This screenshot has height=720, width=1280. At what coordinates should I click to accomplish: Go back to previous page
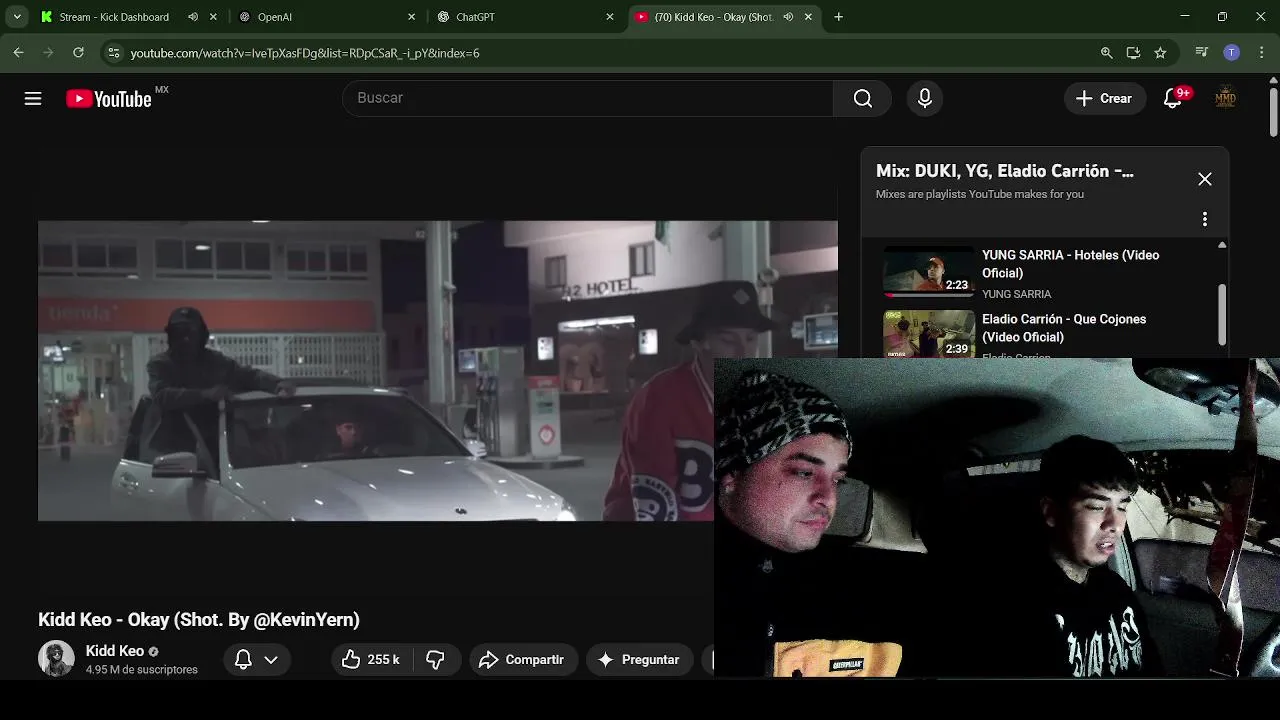[19, 53]
